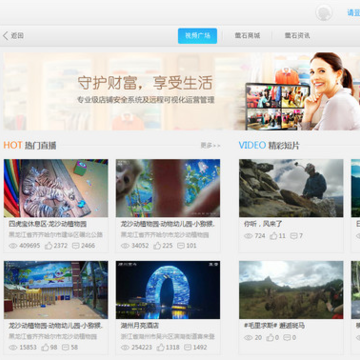The width and height of the screenshot is (360, 360).
Task: Click comment icon on 邂逅斑马 card
Action: point(287,338)
